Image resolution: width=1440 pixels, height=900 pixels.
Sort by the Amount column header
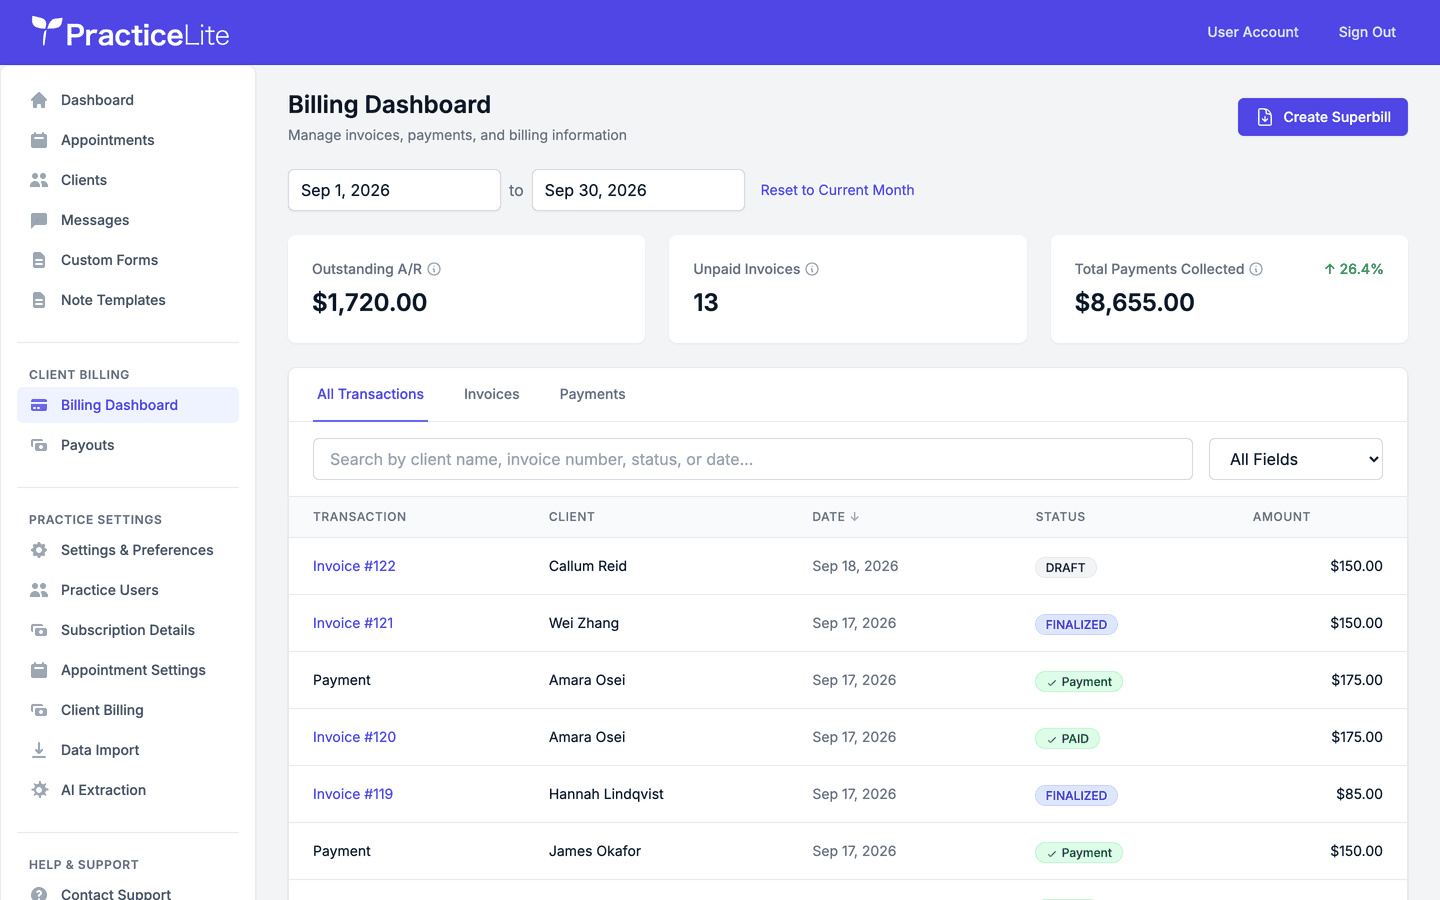1281,517
